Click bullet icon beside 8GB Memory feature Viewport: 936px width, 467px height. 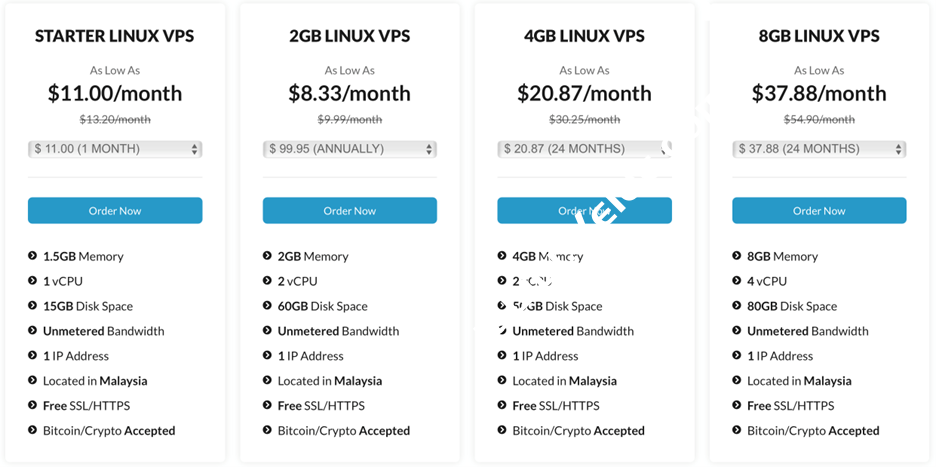(x=737, y=256)
